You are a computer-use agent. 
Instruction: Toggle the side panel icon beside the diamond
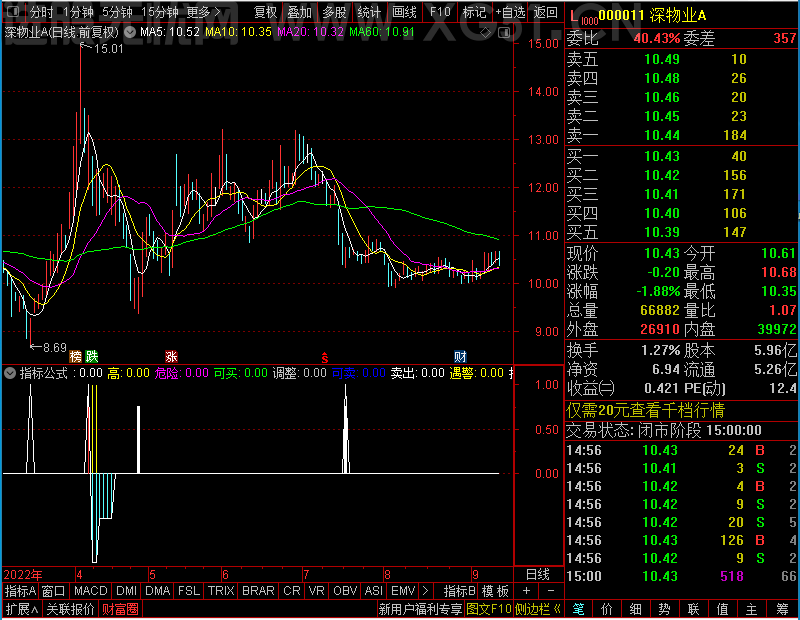click(x=504, y=33)
